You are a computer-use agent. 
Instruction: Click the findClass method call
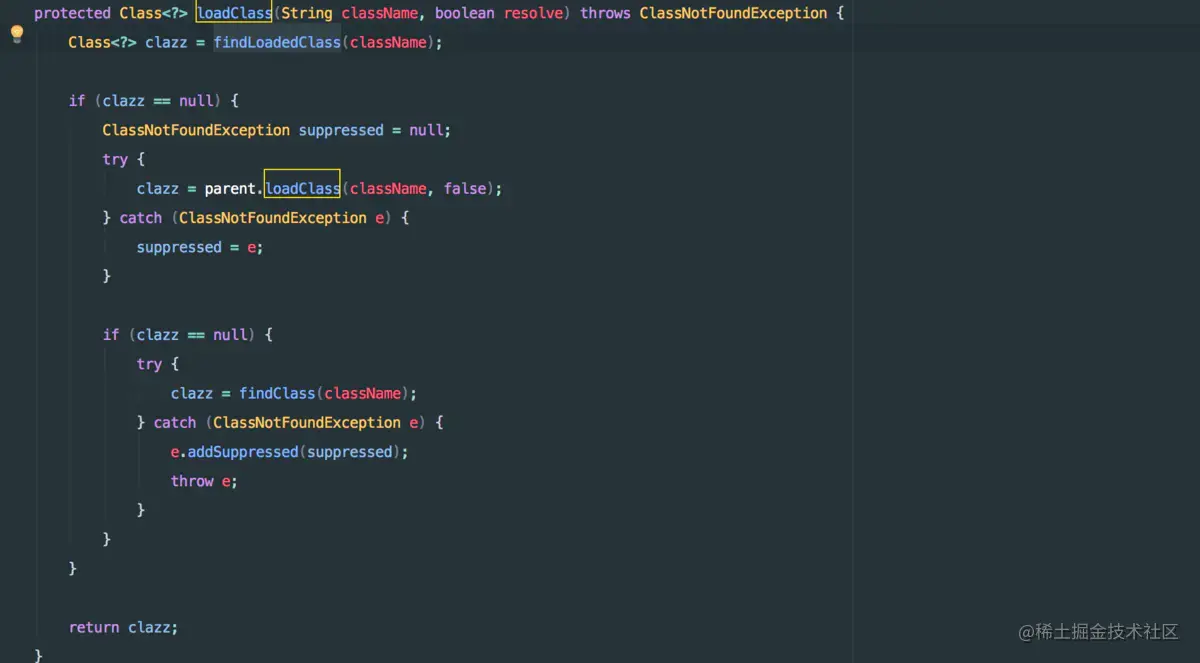(x=277, y=393)
